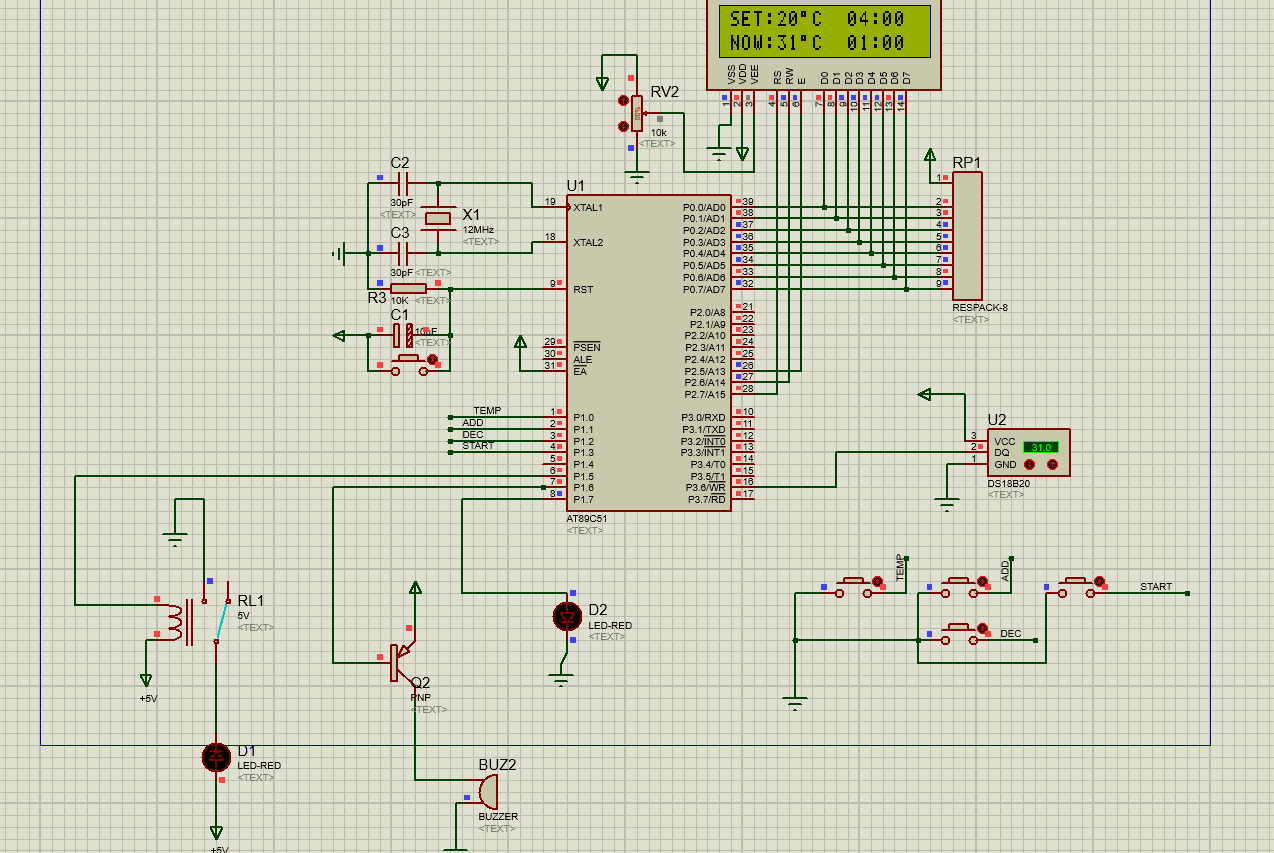Click the LCD line 'NOW:31°C 01:00'
The height and width of the screenshot is (853, 1274).
pos(818,43)
